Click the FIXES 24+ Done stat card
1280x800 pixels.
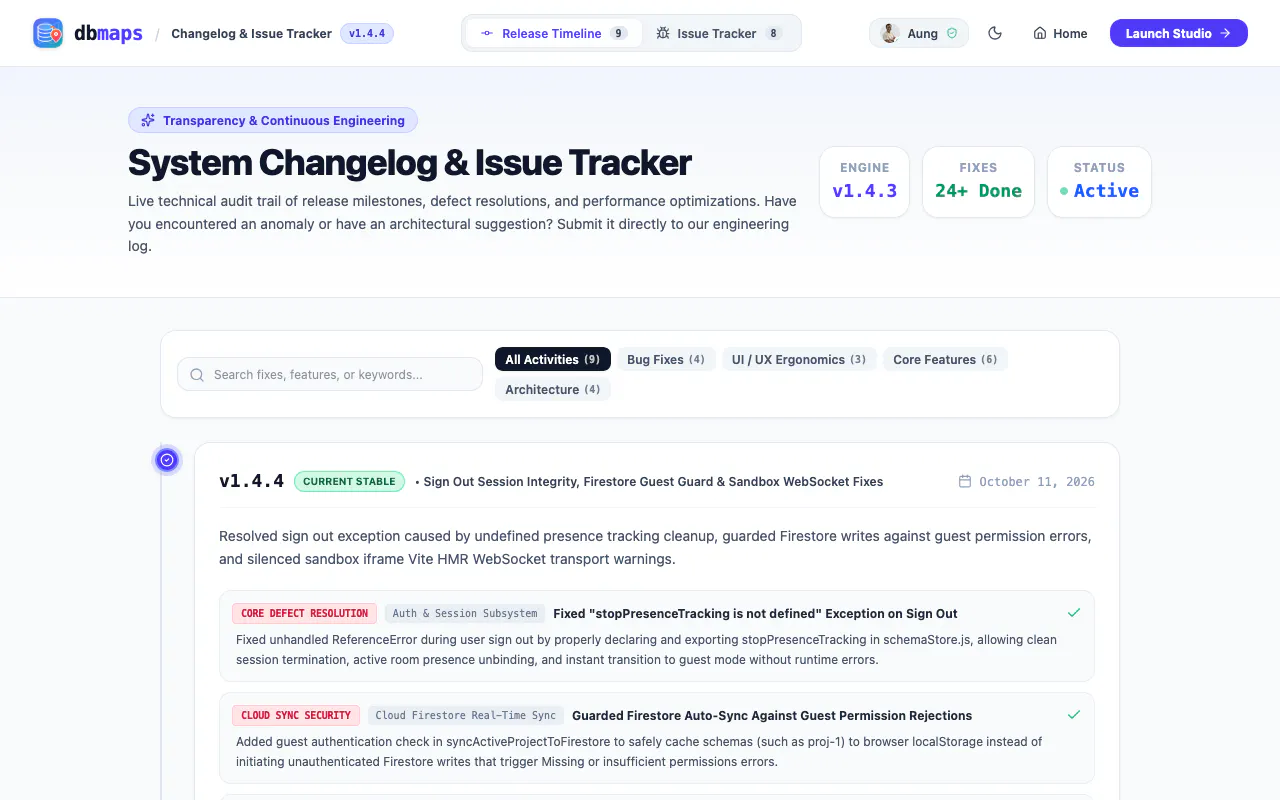(x=978, y=181)
